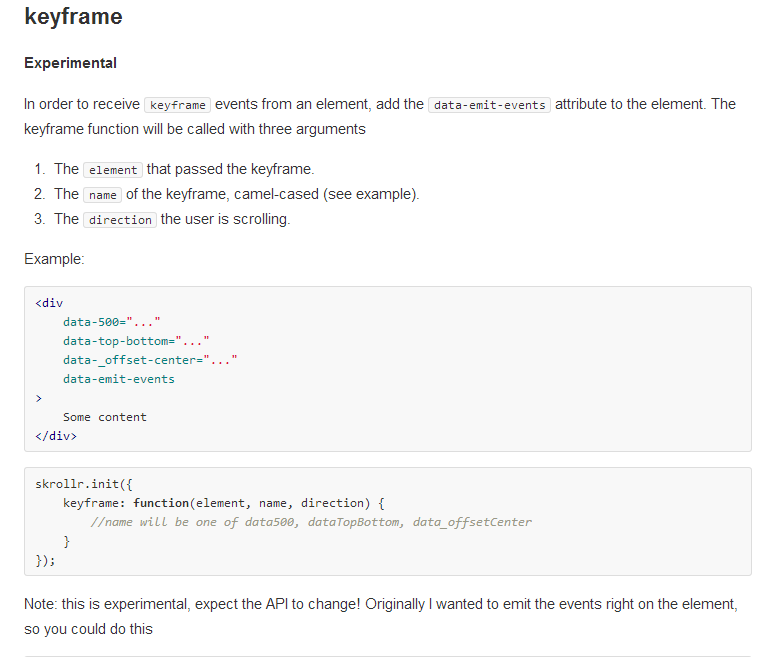
Task: Click the 'data-500="..."' attribute line
Action: (112, 322)
